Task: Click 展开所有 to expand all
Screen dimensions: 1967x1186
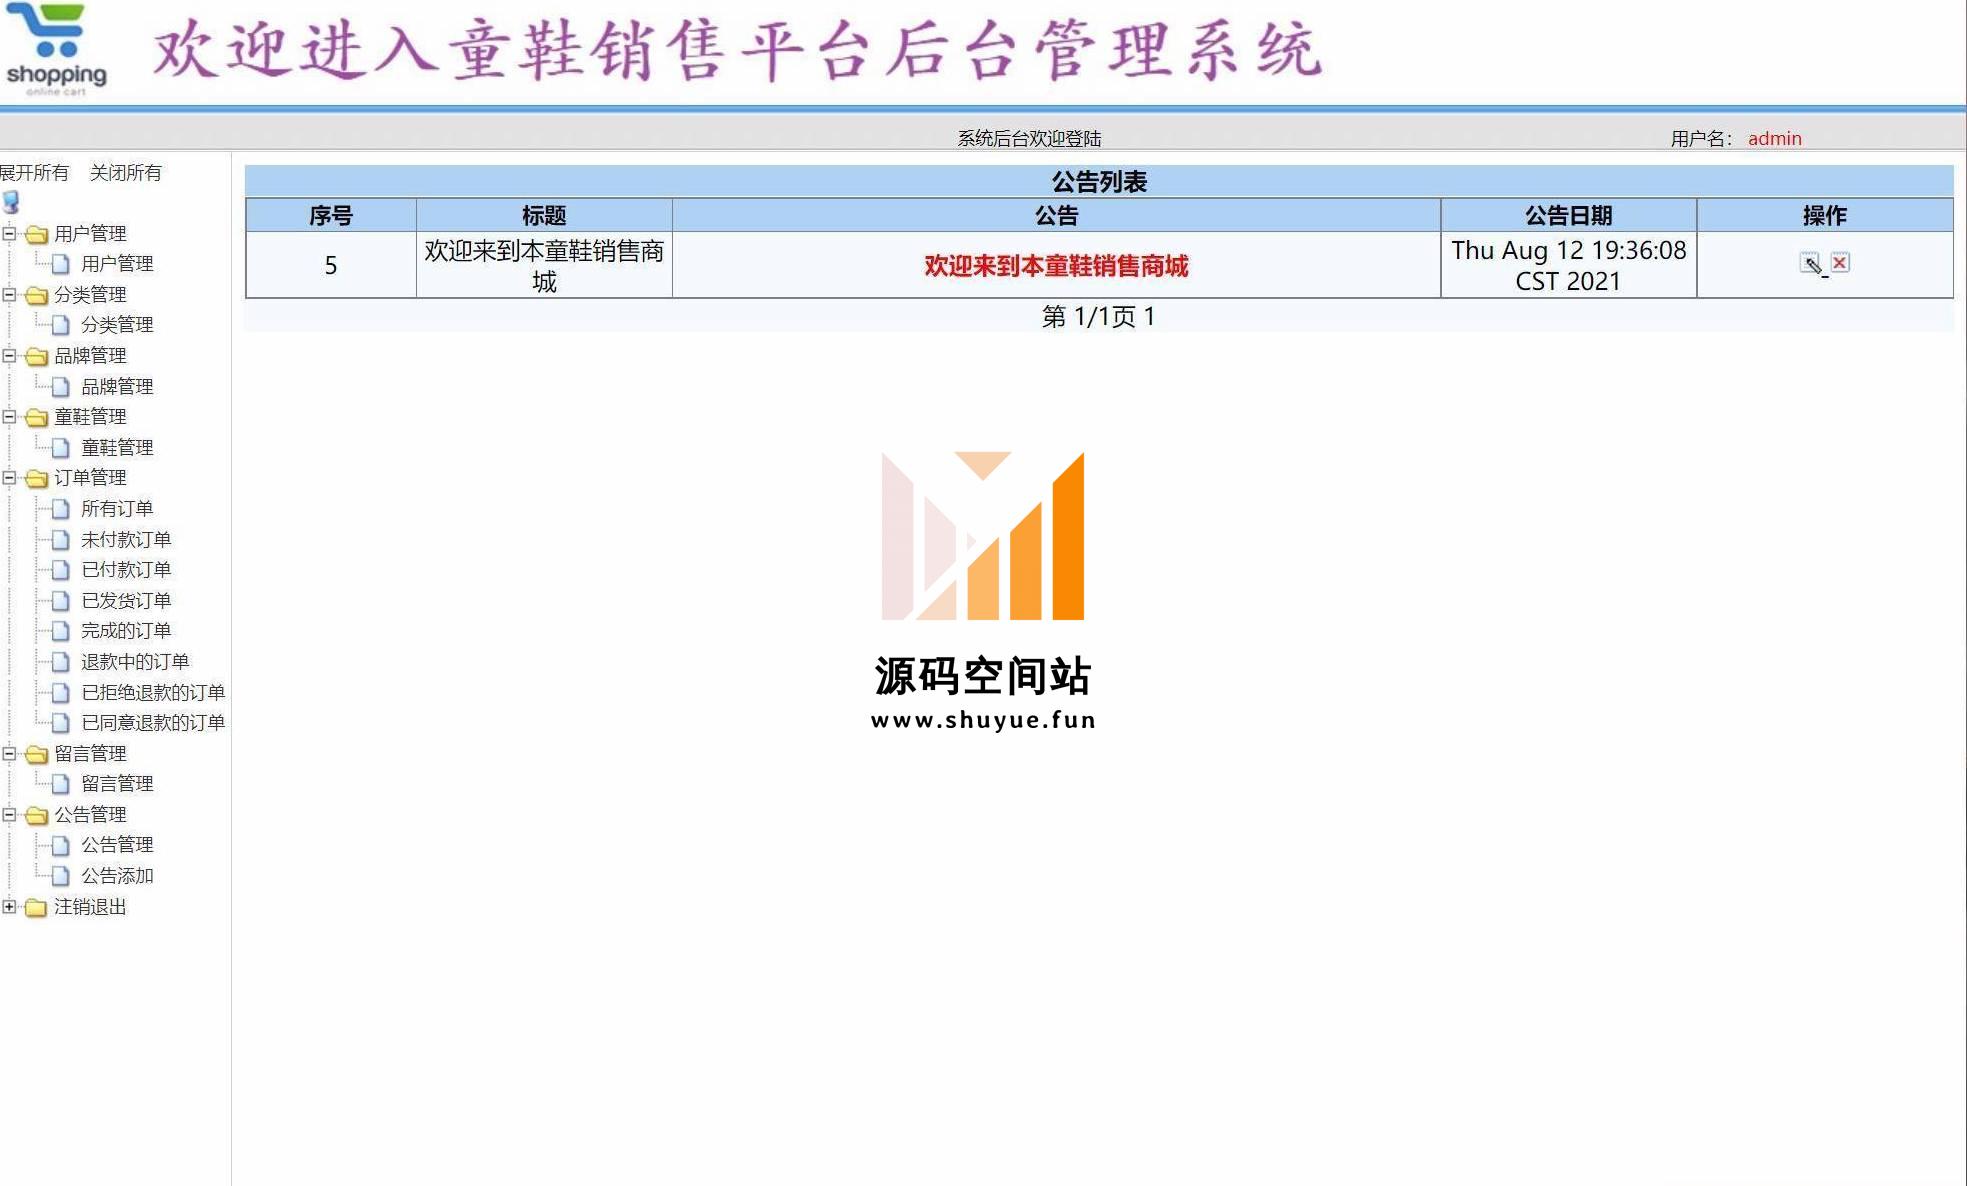Action: pyautogui.click(x=34, y=173)
